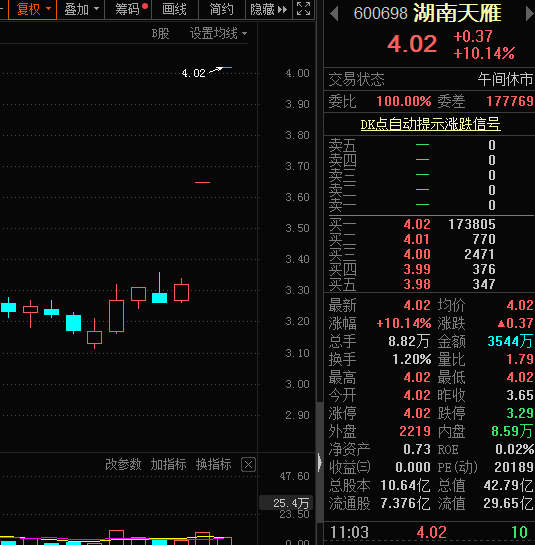Click 换指标 to switch indicator
This screenshot has width=535, height=545.
(213, 464)
